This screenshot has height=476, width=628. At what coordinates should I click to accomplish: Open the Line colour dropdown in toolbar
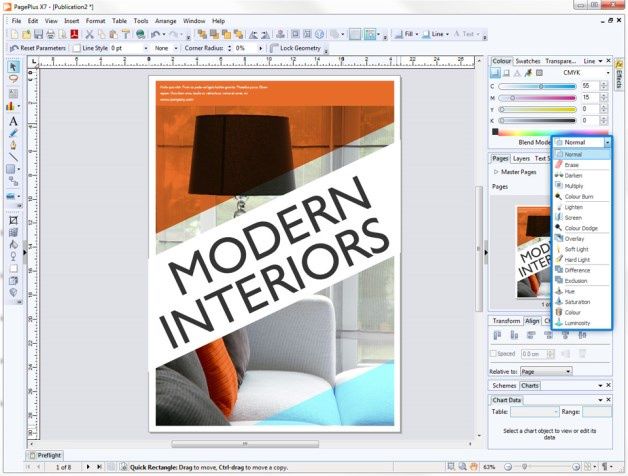click(x=447, y=34)
